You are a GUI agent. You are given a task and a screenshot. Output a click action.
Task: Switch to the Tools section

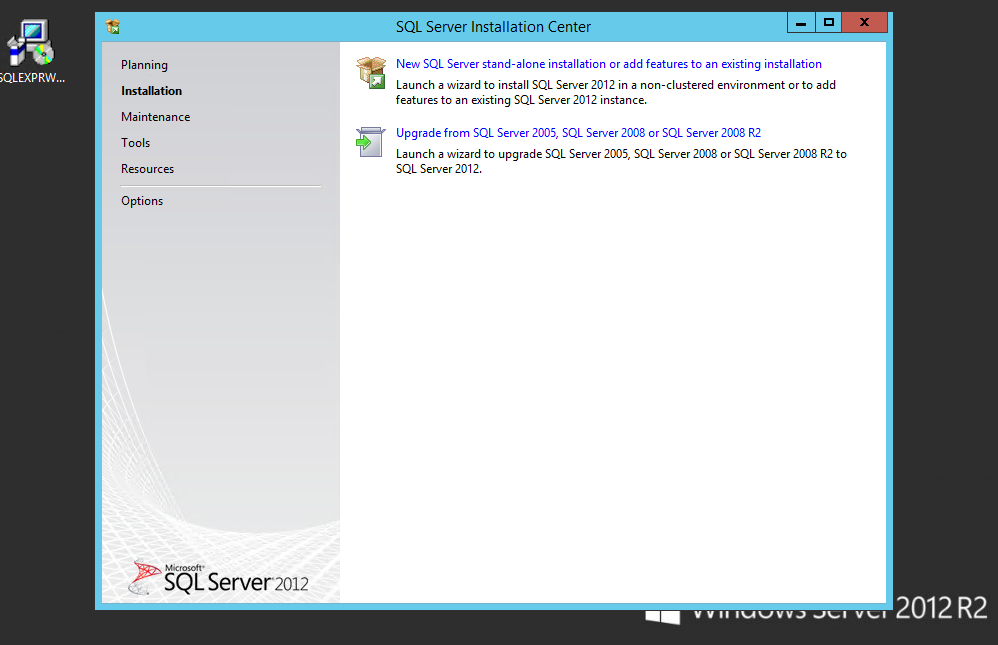click(136, 143)
